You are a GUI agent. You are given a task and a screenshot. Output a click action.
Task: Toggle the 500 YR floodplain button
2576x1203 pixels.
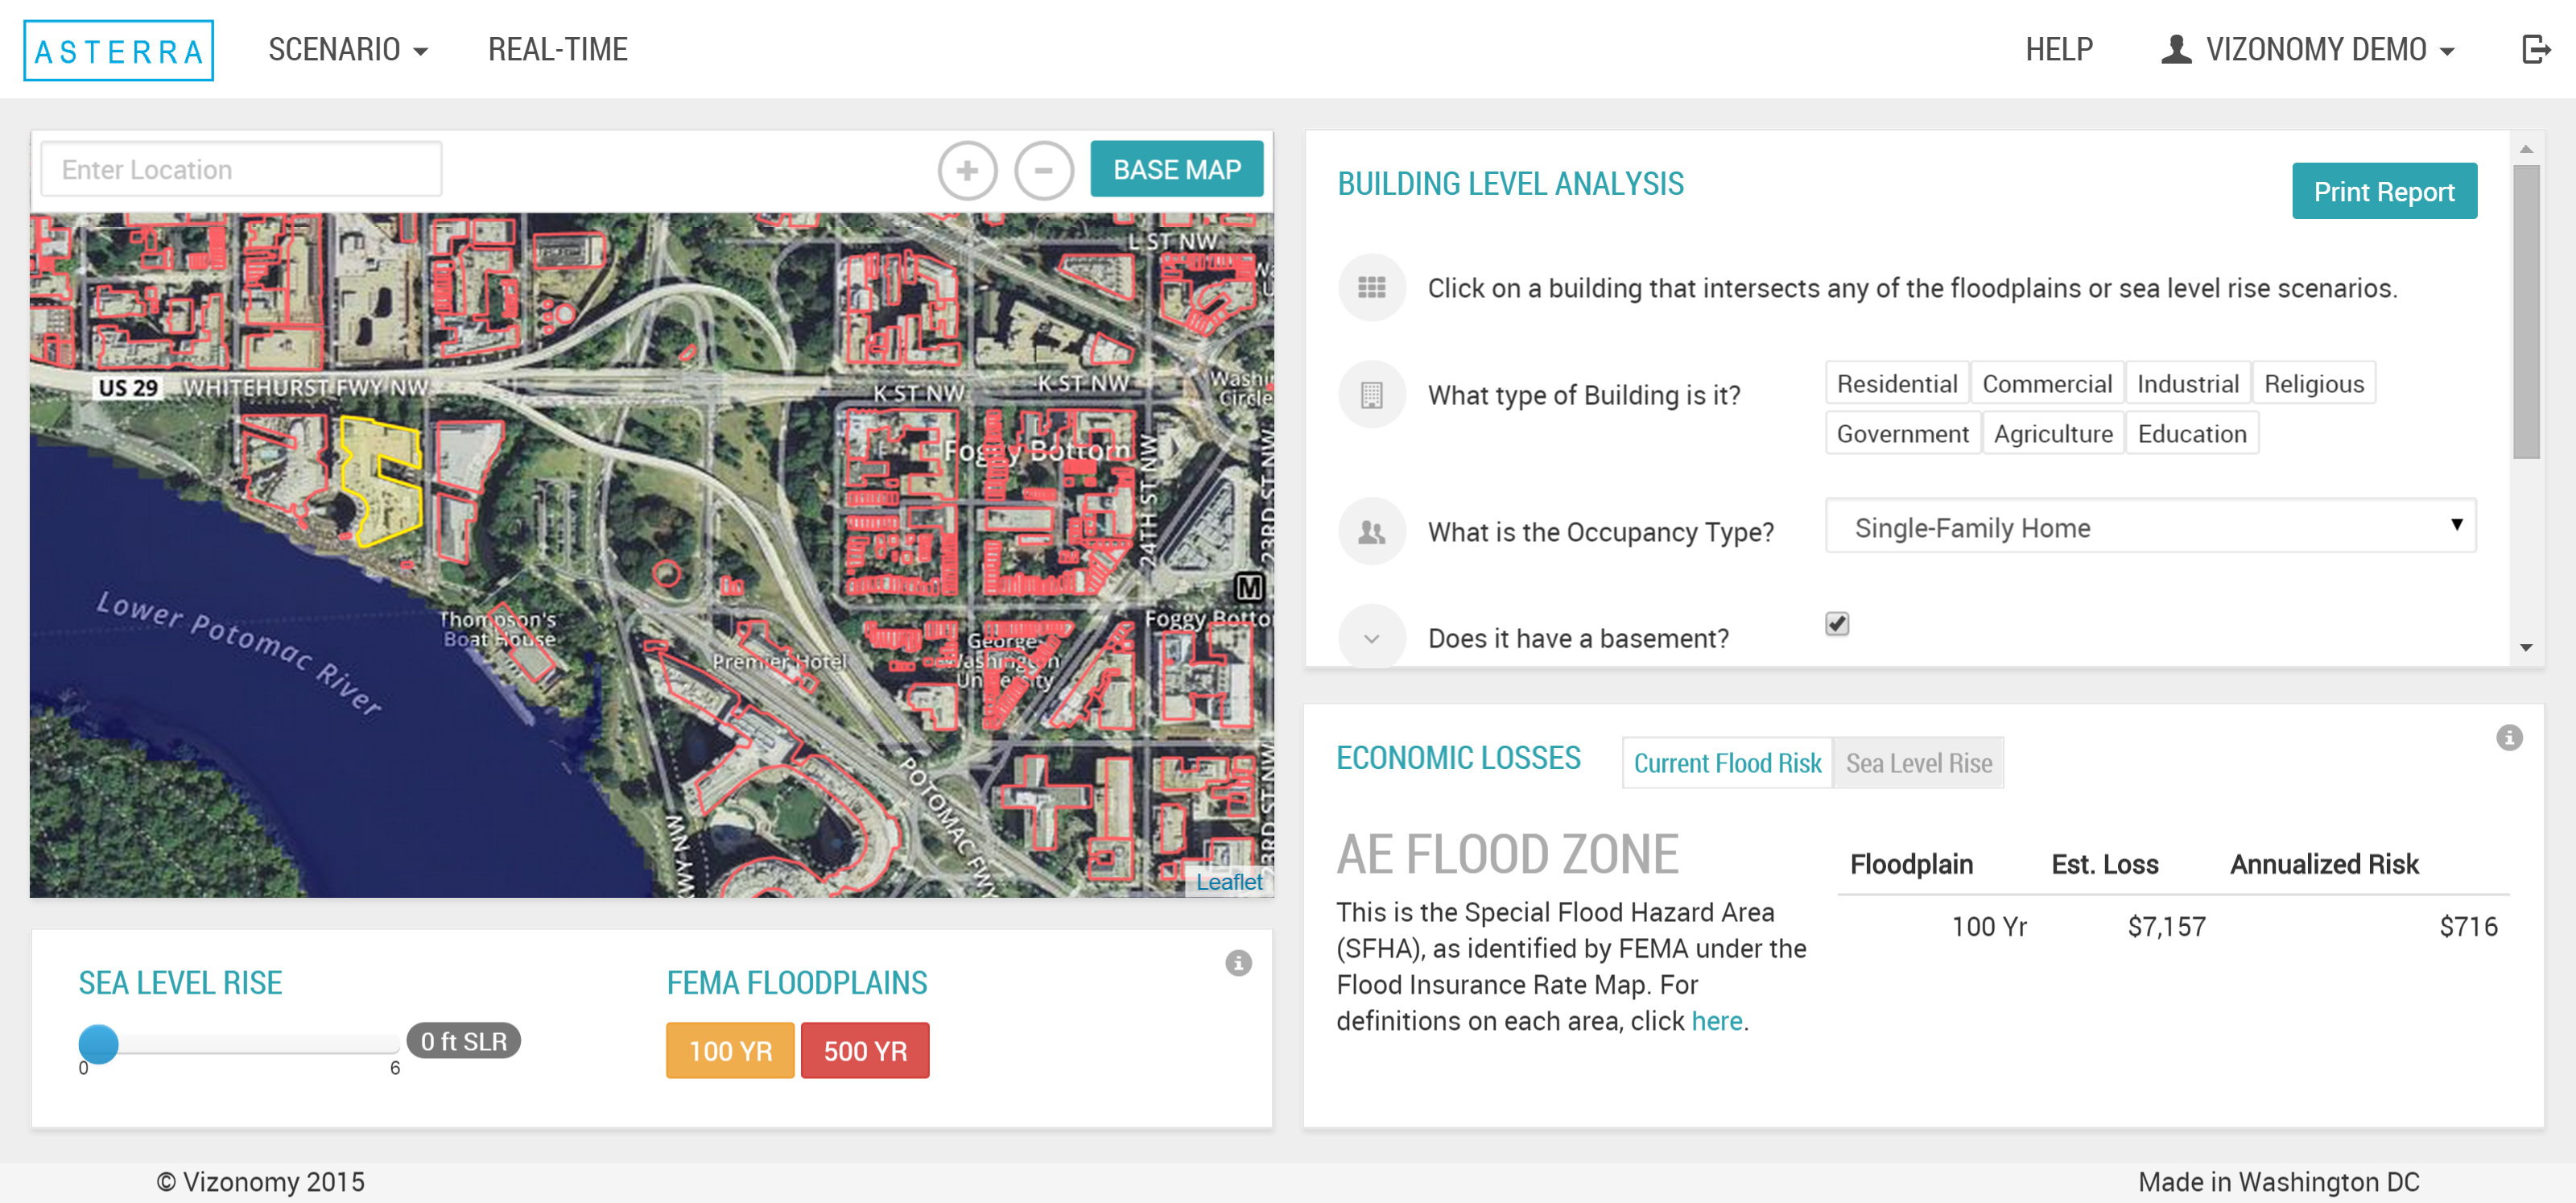(x=864, y=1051)
